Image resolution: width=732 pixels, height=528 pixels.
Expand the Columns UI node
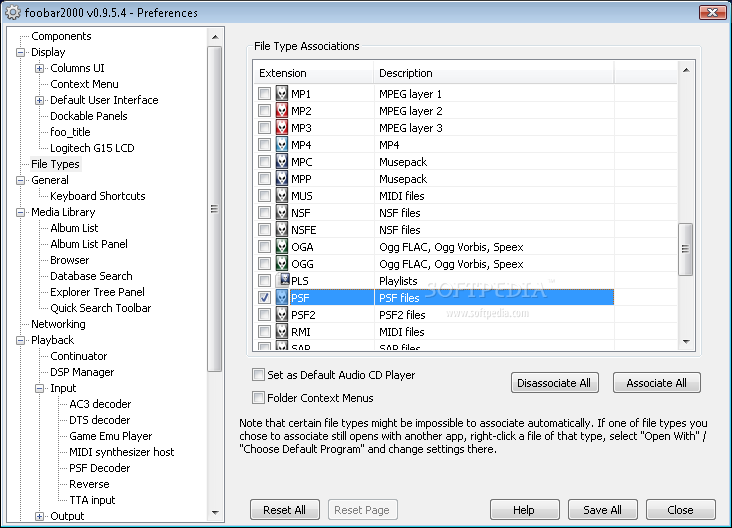tap(40, 68)
